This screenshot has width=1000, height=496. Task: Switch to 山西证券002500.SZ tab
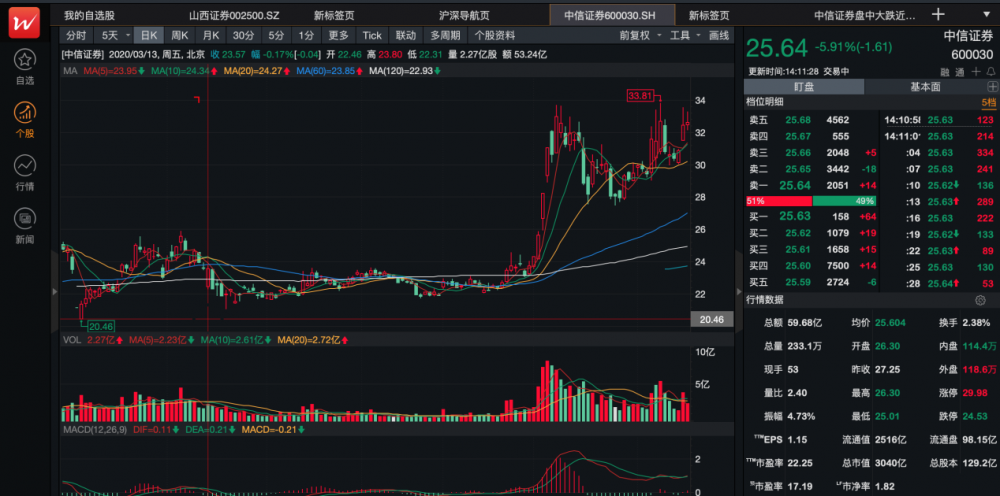click(234, 15)
